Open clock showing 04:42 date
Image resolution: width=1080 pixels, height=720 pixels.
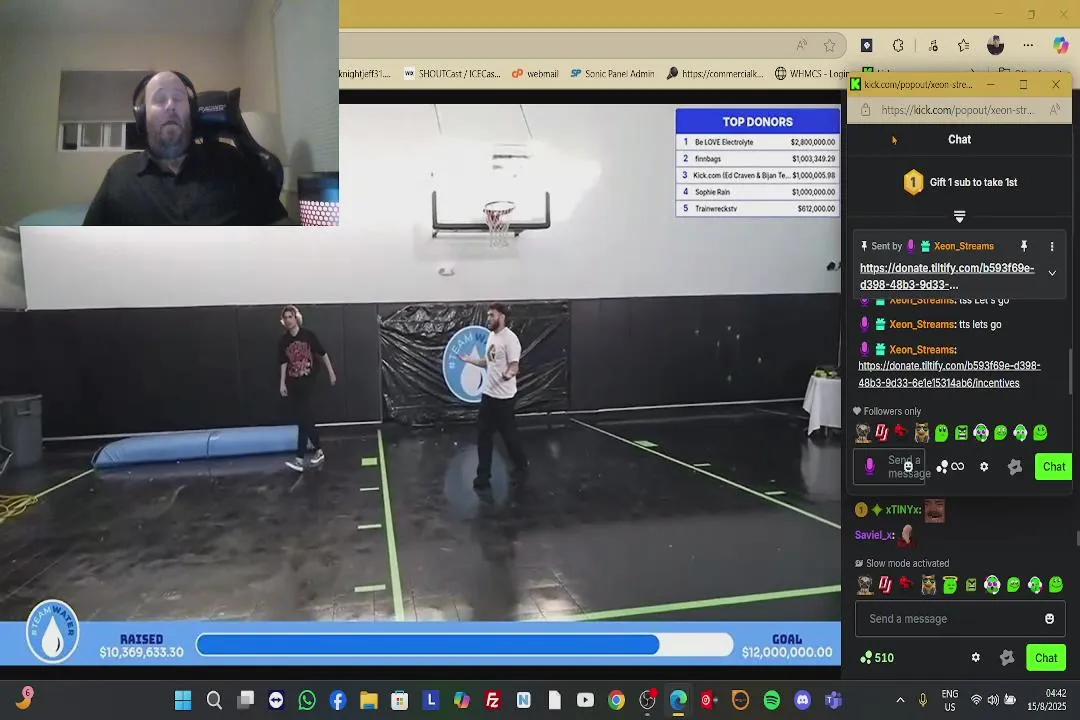(1046, 700)
